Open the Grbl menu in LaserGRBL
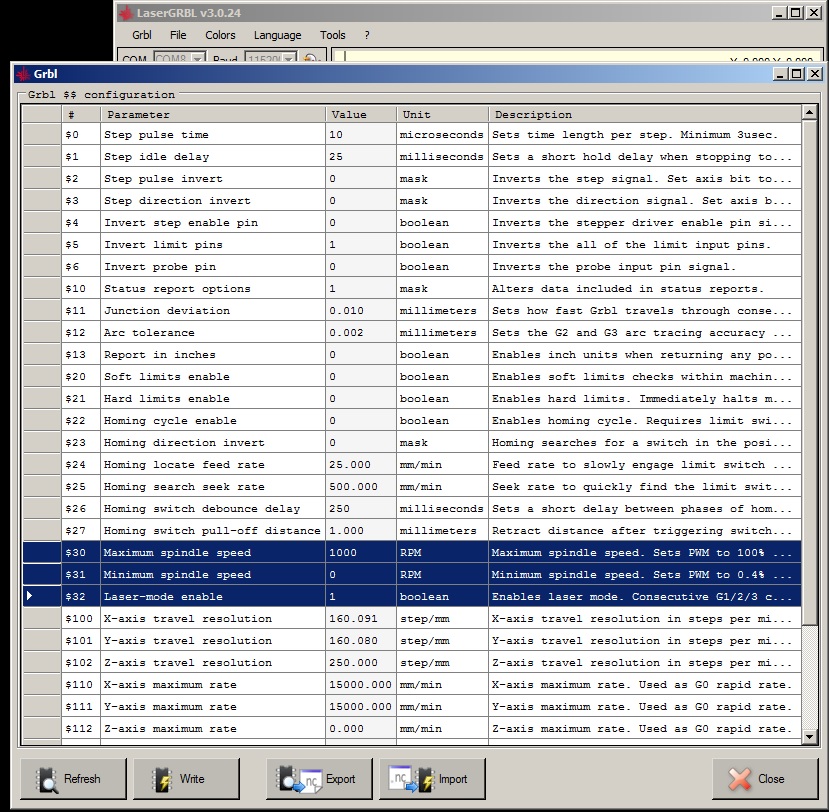Screen dimensions: 829x812 142,35
